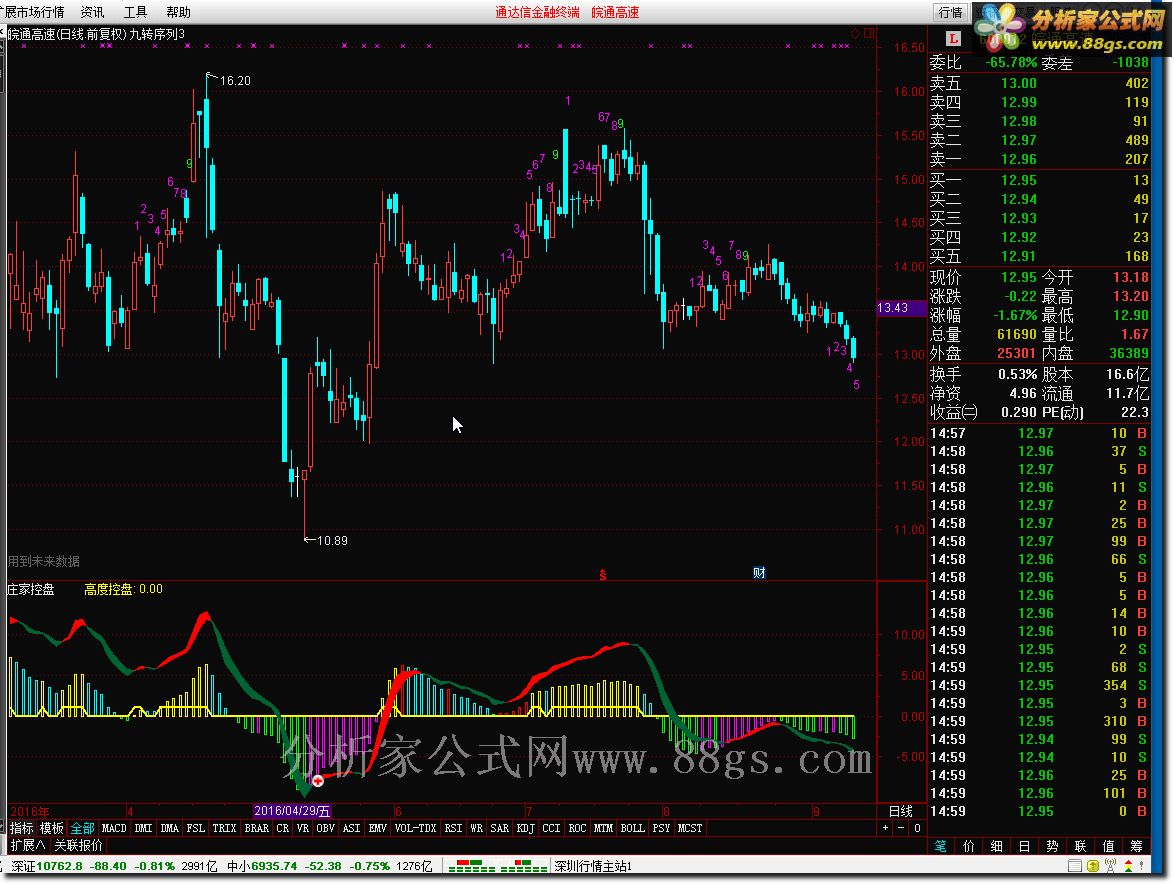This screenshot has height=884, width=1174.
Task: Switch to the BRAR indicator
Action: [x=256, y=828]
